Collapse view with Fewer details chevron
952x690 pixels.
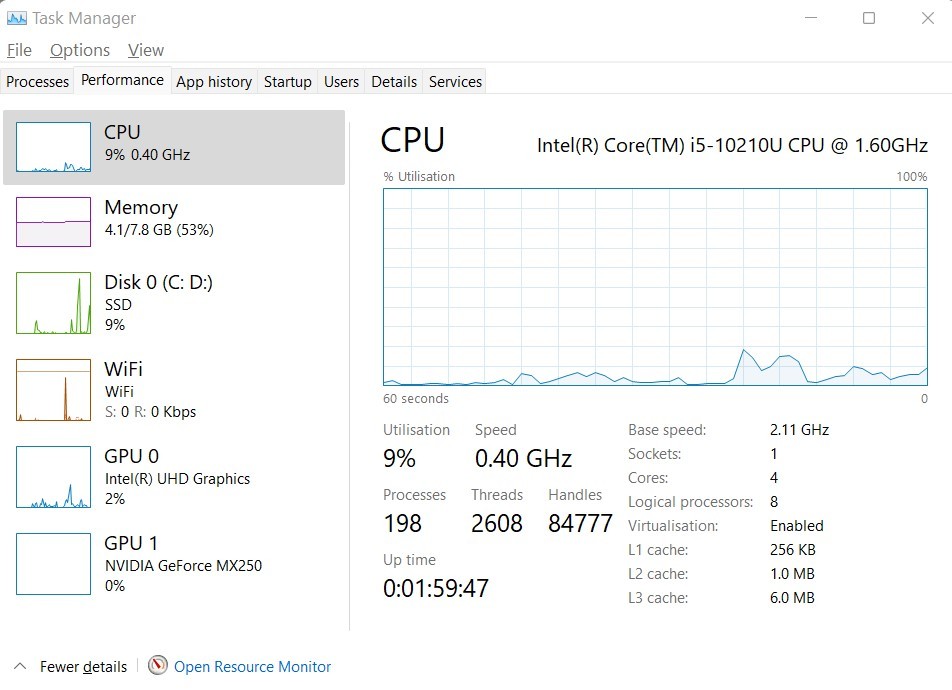pyautogui.click(x=19, y=666)
